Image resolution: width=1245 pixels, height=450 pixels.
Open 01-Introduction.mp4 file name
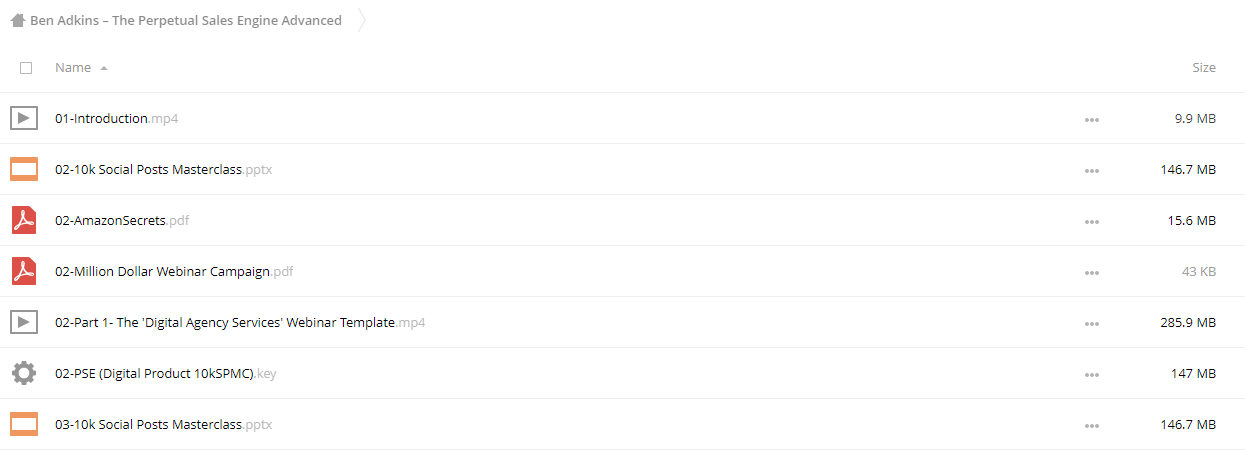coord(117,118)
